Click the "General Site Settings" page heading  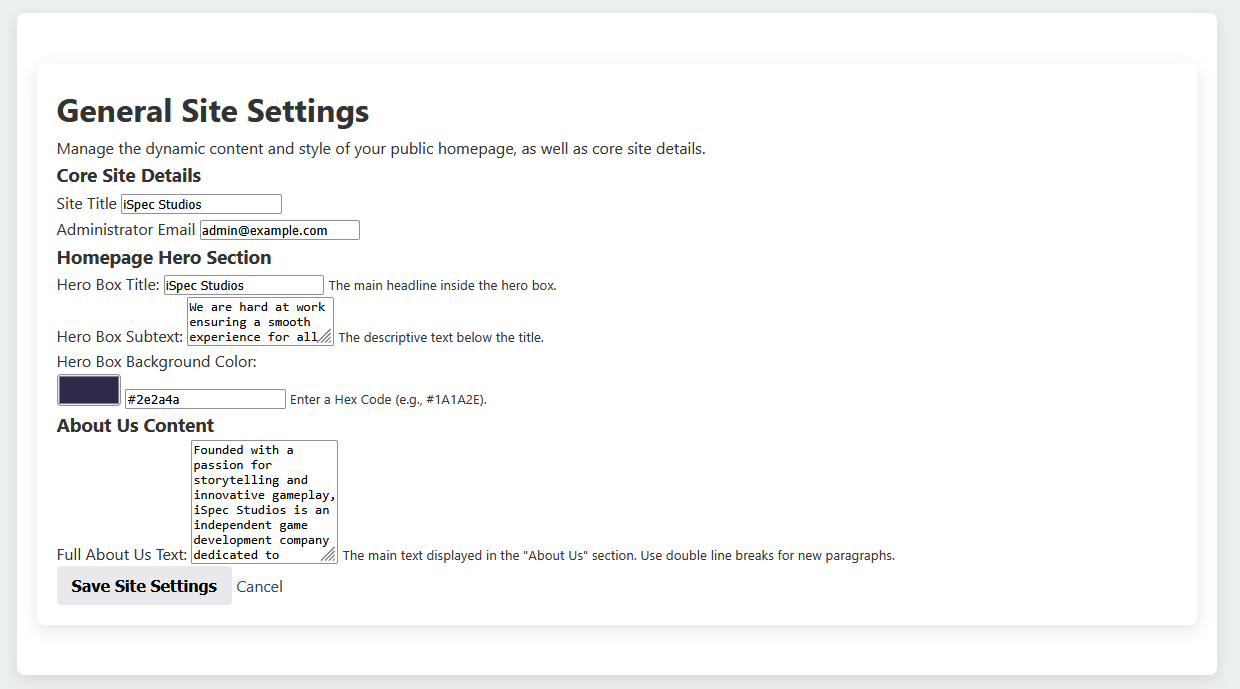point(213,111)
